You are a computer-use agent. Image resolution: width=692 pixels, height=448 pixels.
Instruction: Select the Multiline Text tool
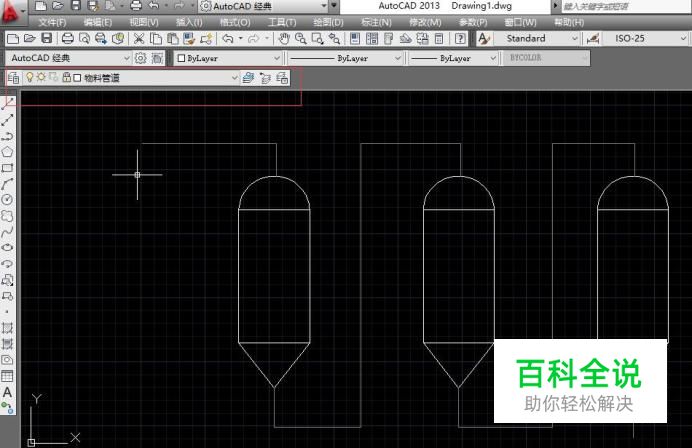pyautogui.click(x=8, y=392)
